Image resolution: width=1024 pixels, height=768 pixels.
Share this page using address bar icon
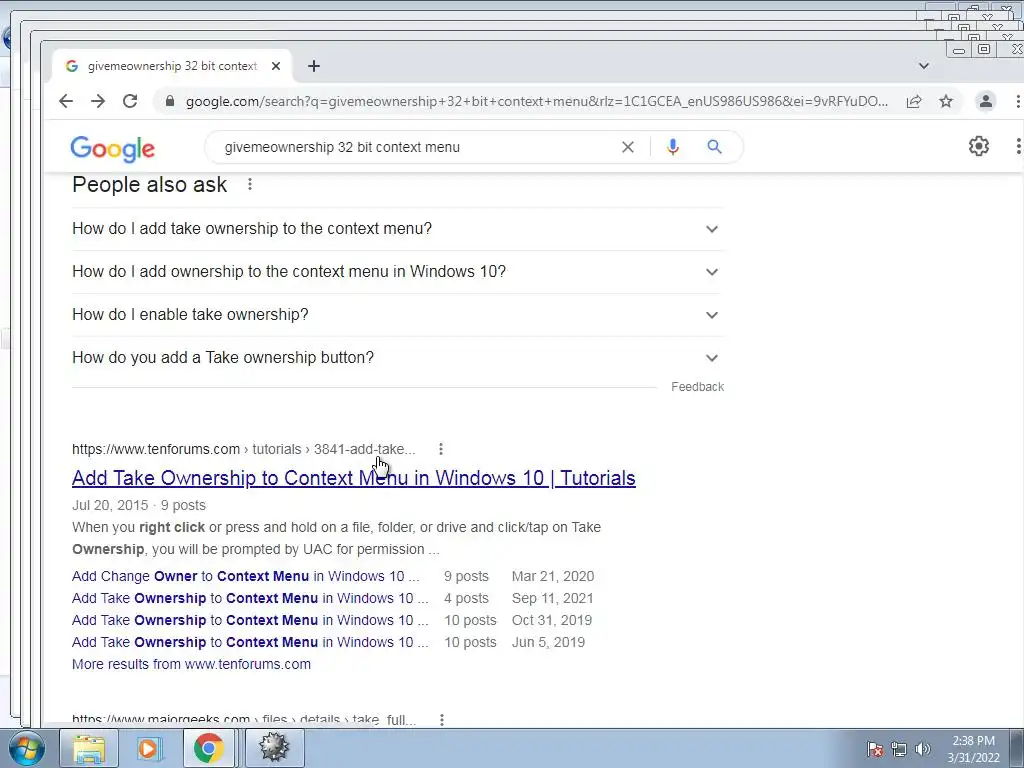pyautogui.click(x=914, y=101)
